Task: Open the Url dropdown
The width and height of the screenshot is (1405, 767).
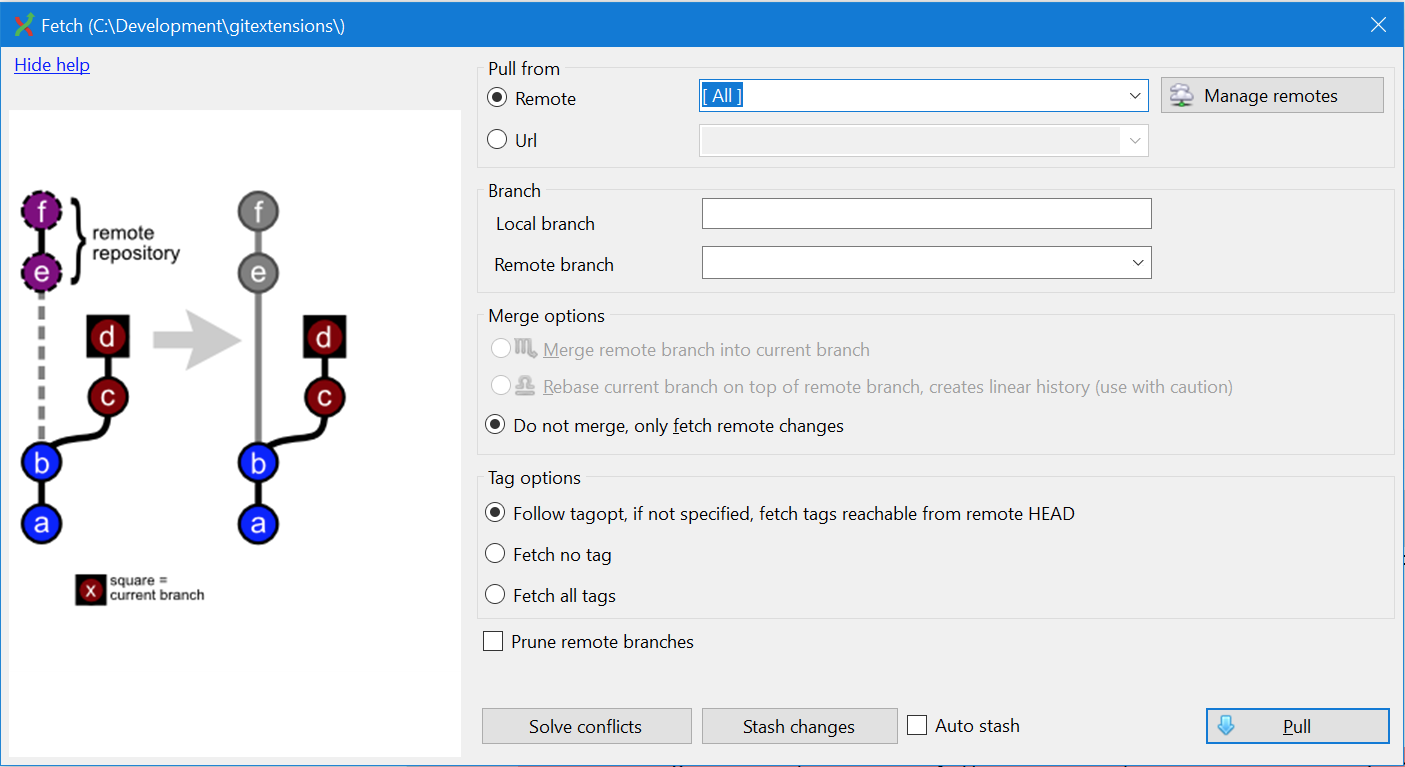Action: [1134, 140]
